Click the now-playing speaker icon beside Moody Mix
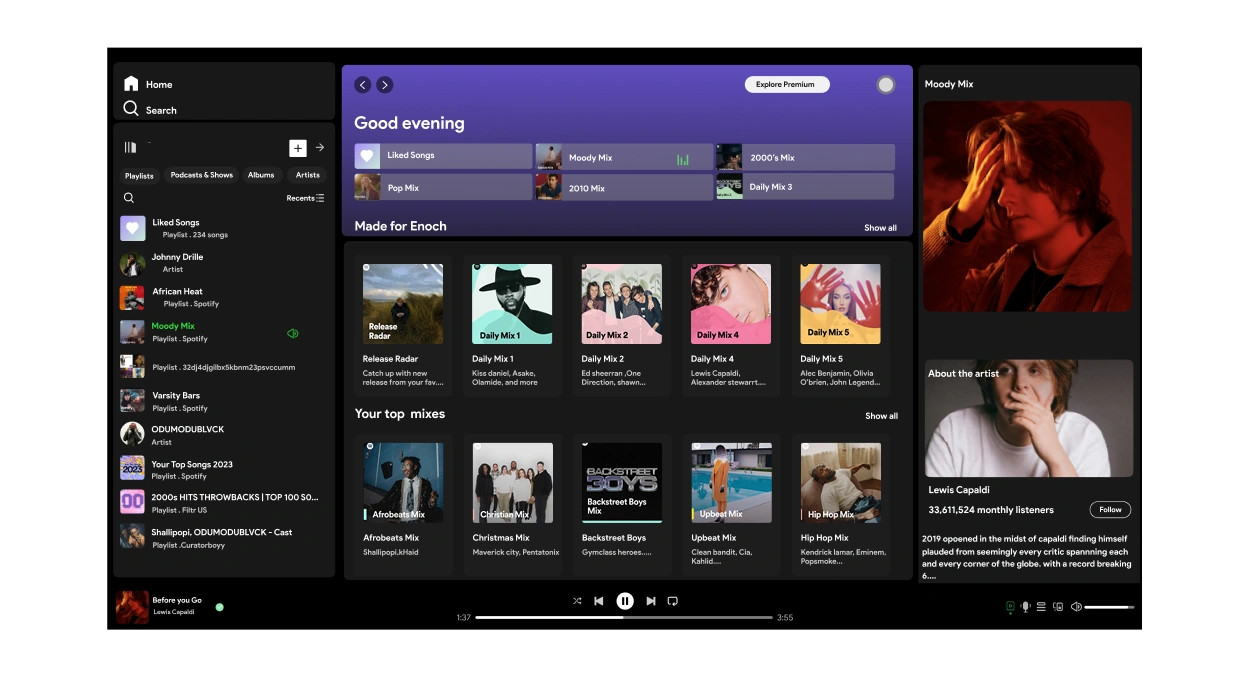This screenshot has height=677, width=1250. [x=293, y=333]
